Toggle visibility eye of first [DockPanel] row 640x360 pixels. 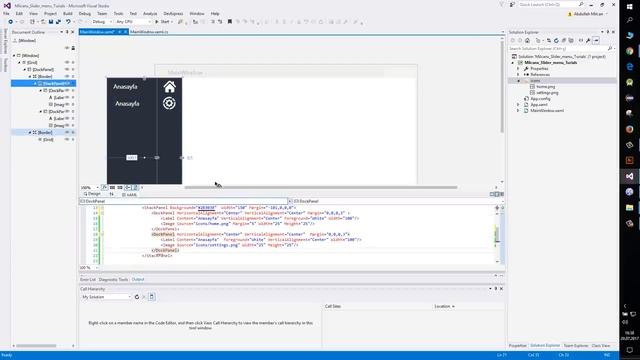pyautogui.click(x=67, y=69)
